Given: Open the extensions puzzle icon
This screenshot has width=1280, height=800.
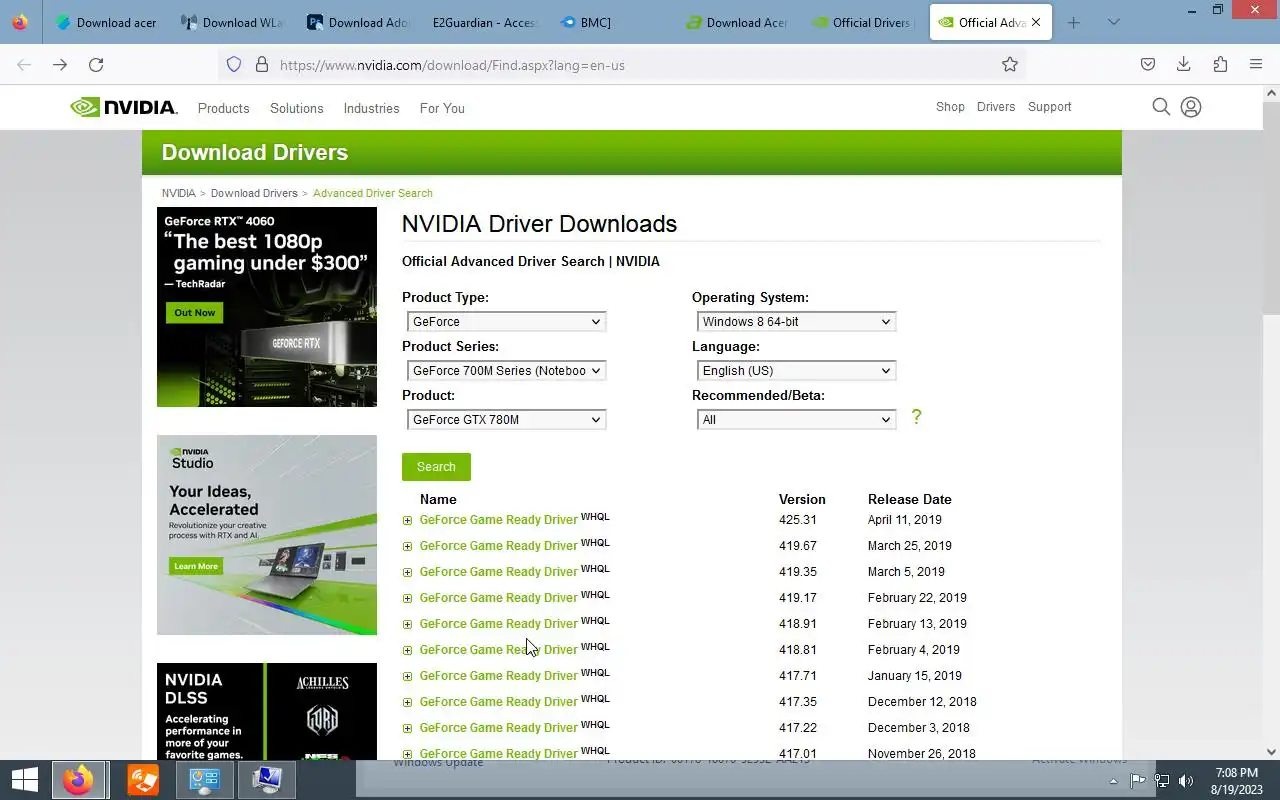Looking at the screenshot, I should pos(1220,64).
